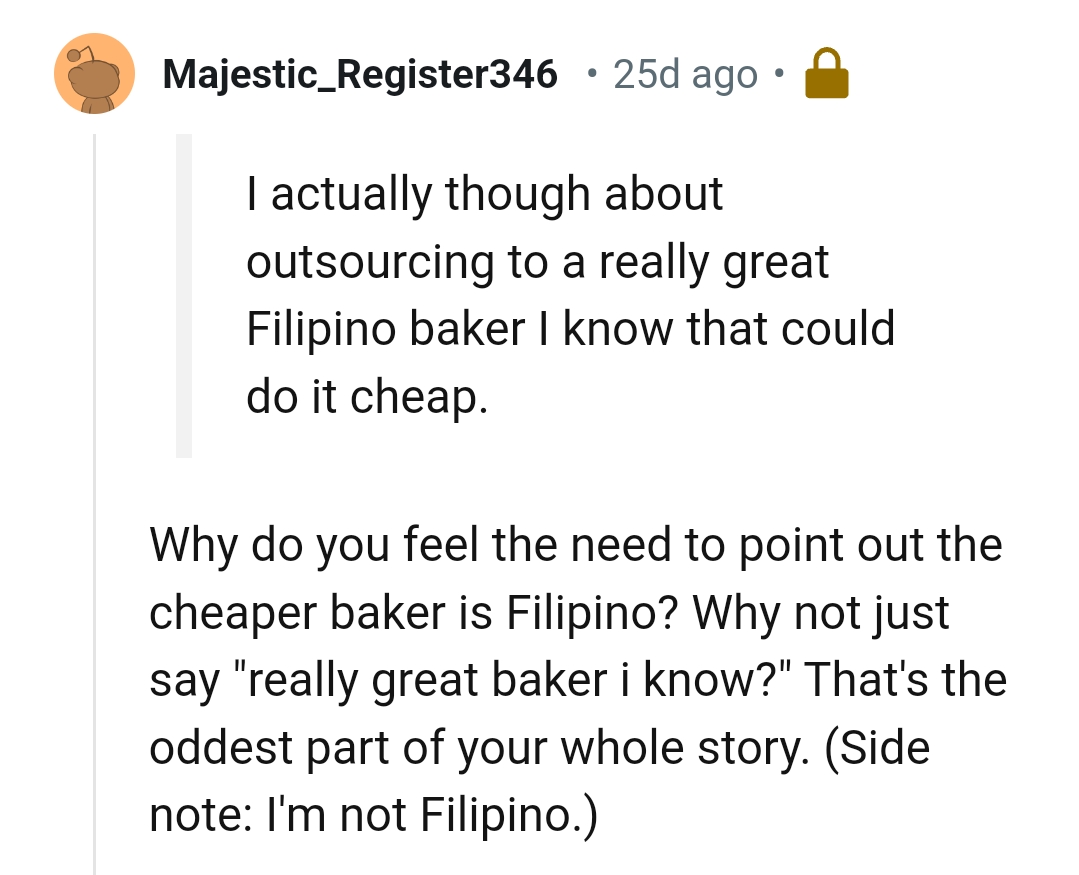
Task: Click the Majestic_Register346 avatar icon
Action: coord(95,72)
